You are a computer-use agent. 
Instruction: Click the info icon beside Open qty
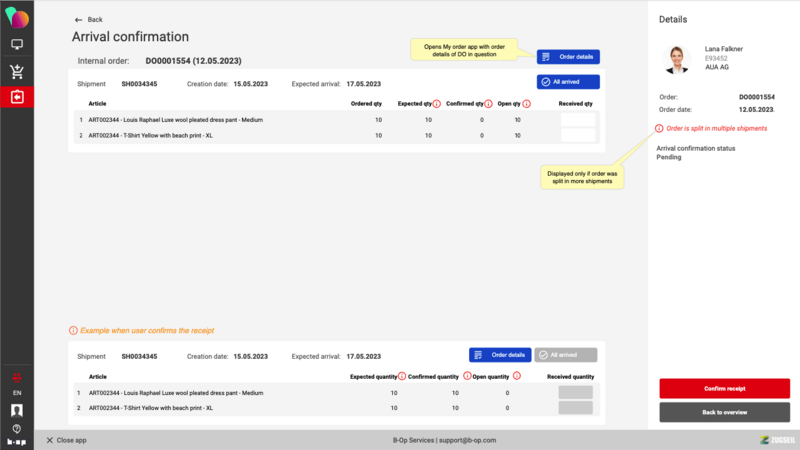click(x=526, y=103)
